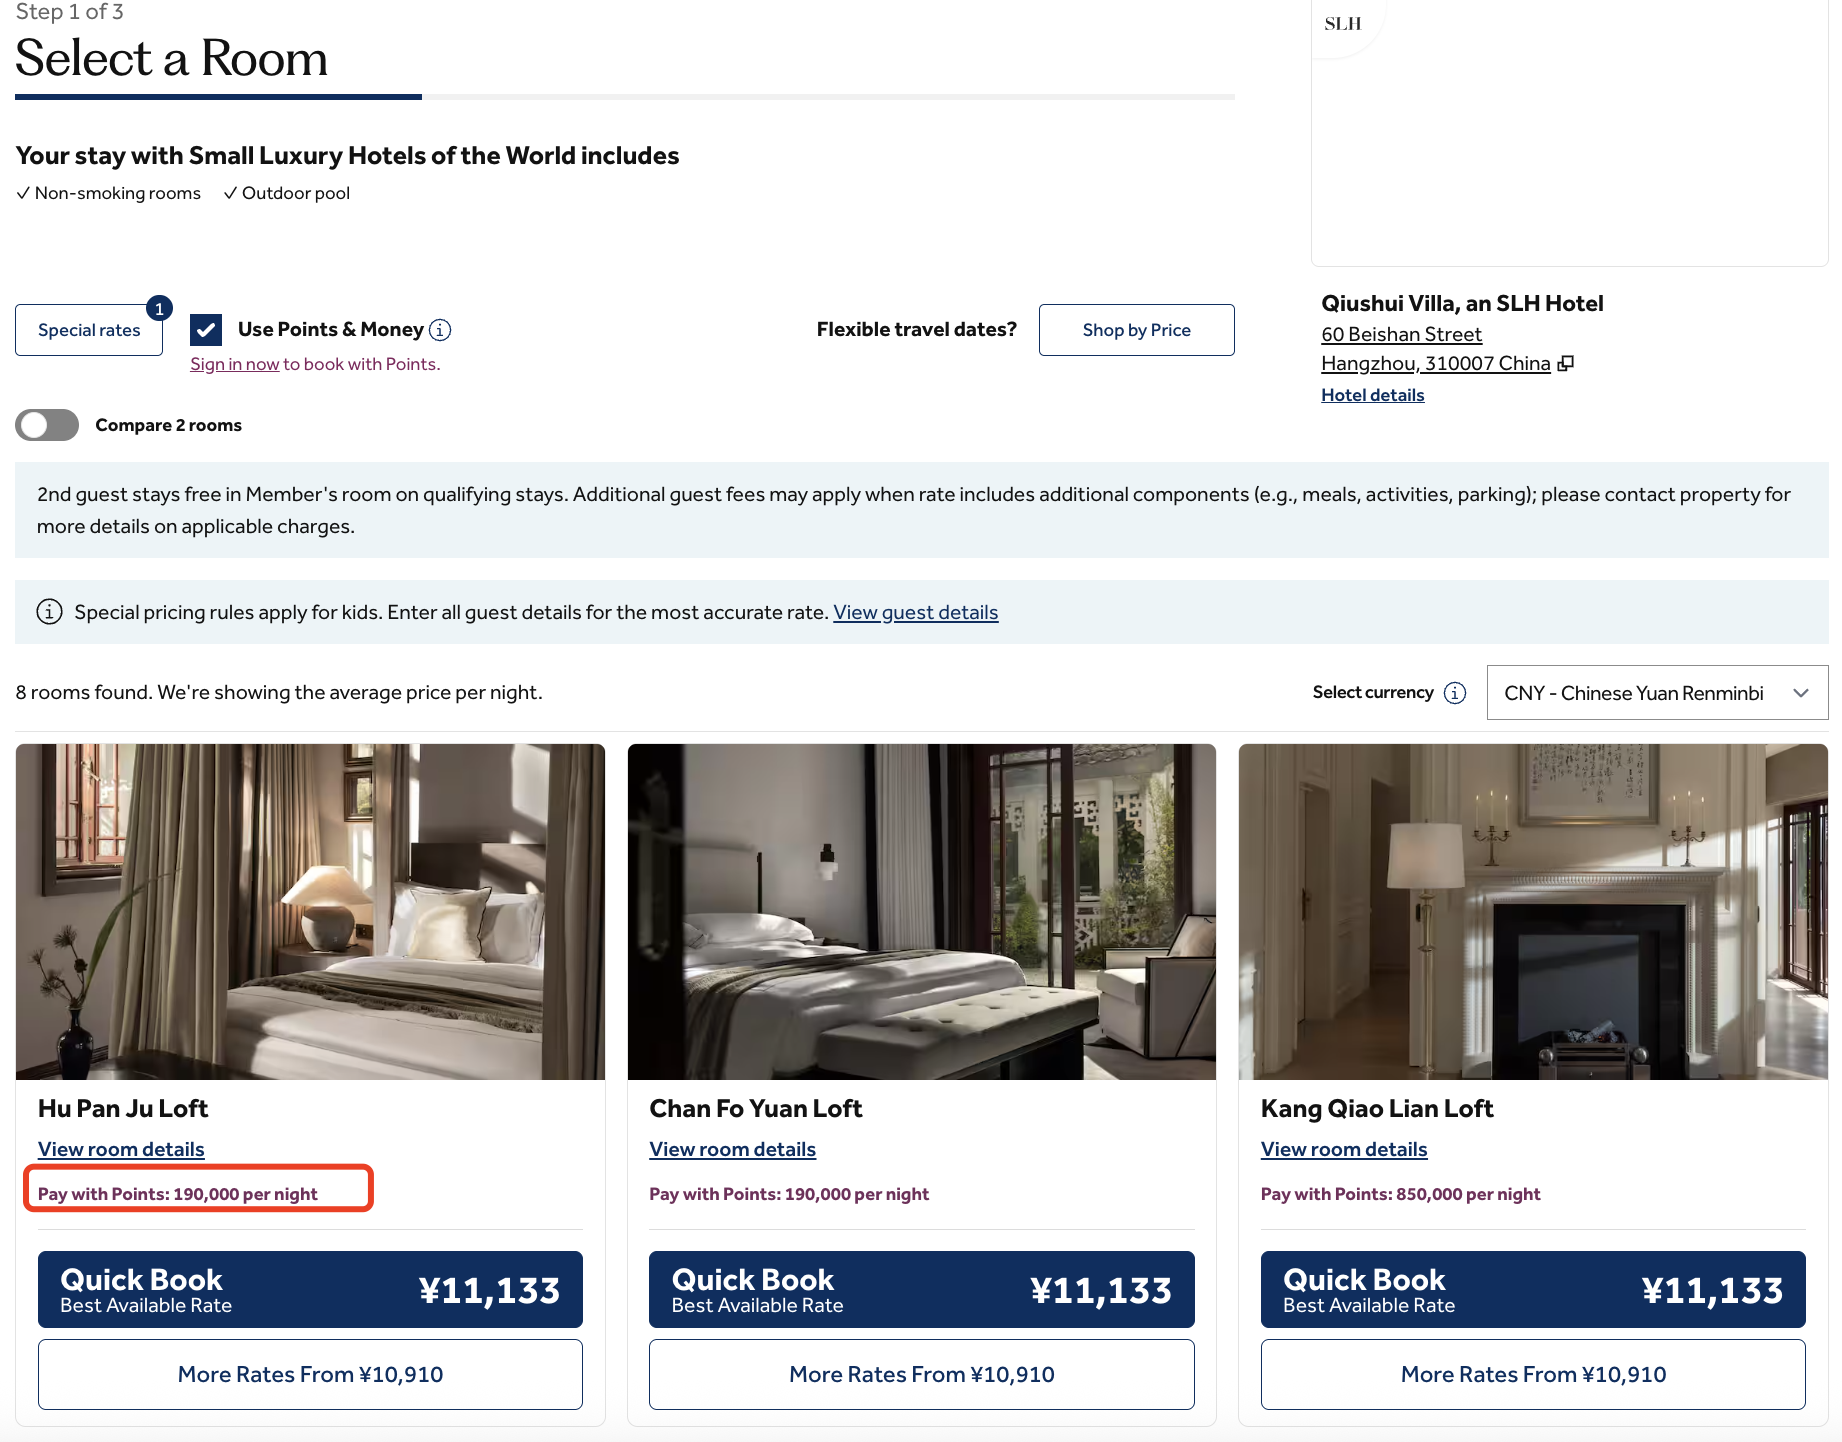Open the CNY currency dropdown

point(1657,693)
